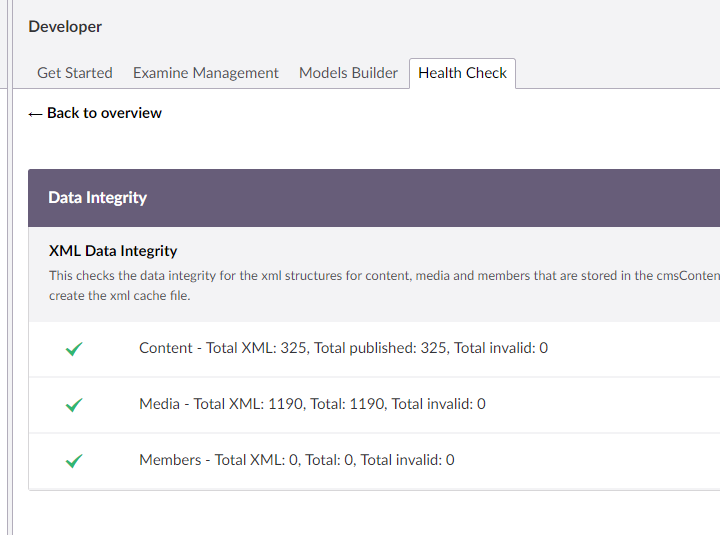Open the Get Started tab
Viewport: 720px width, 535px height.
[75, 73]
